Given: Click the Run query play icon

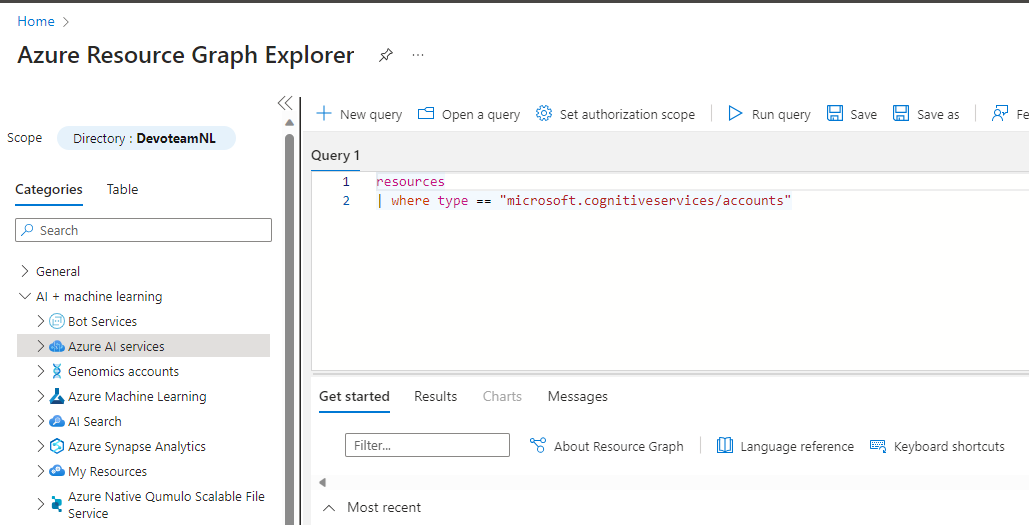Looking at the screenshot, I should pos(735,114).
